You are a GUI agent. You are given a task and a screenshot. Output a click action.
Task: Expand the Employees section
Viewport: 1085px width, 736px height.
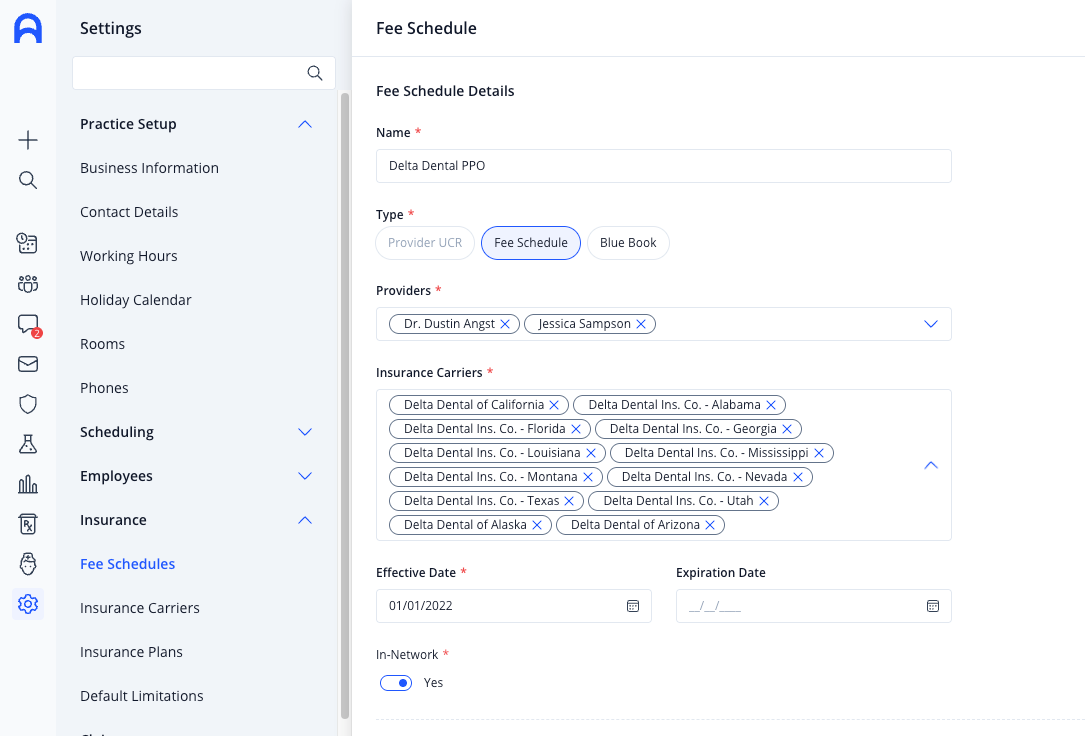tap(304, 476)
